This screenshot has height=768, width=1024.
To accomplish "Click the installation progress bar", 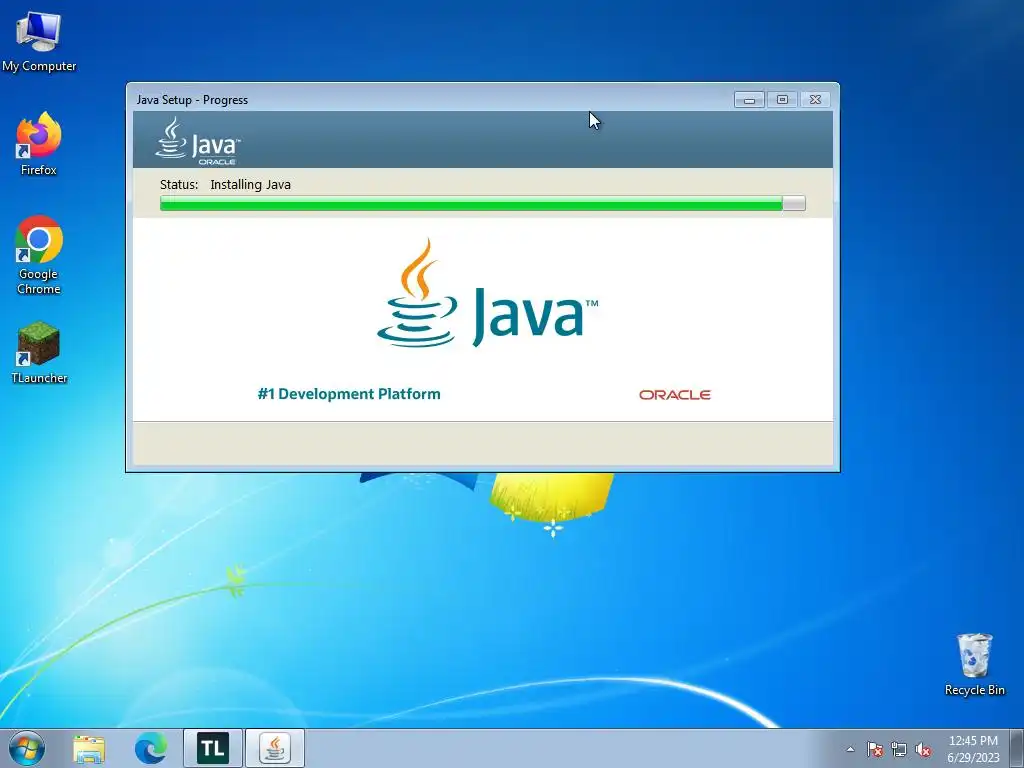I will [483, 203].
